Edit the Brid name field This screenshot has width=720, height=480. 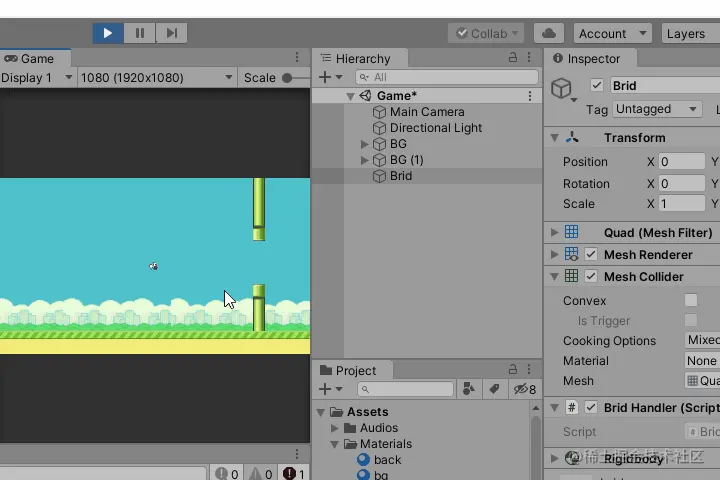pos(665,85)
